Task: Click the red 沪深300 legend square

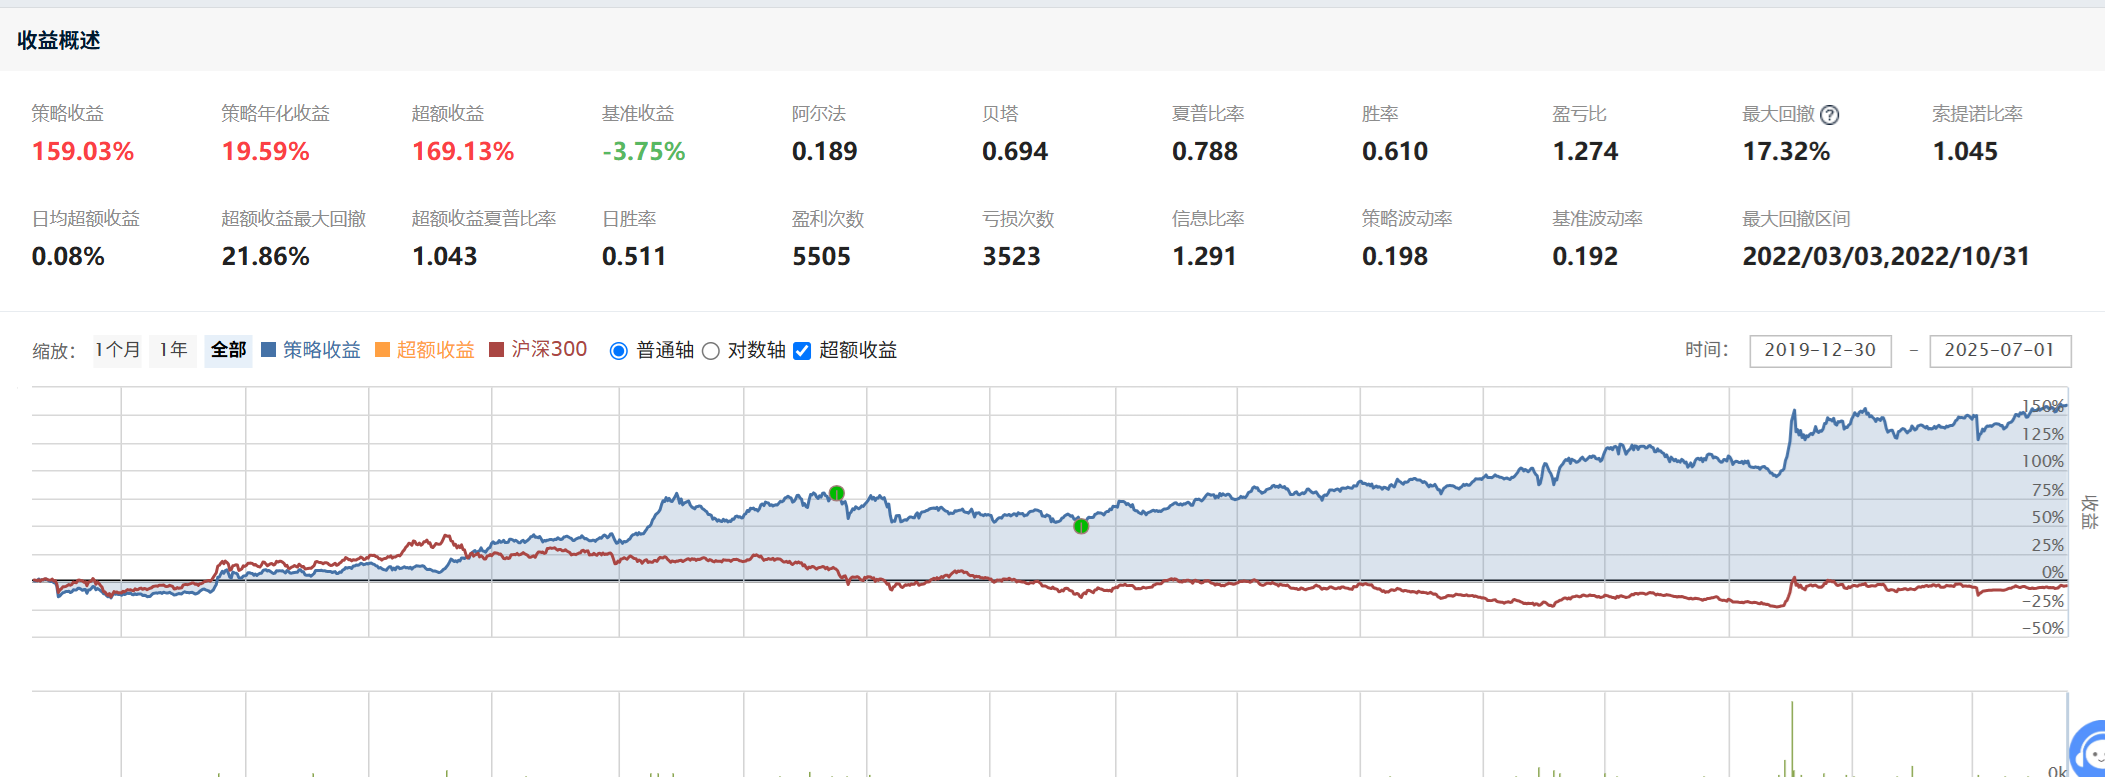Action: pyautogui.click(x=496, y=350)
